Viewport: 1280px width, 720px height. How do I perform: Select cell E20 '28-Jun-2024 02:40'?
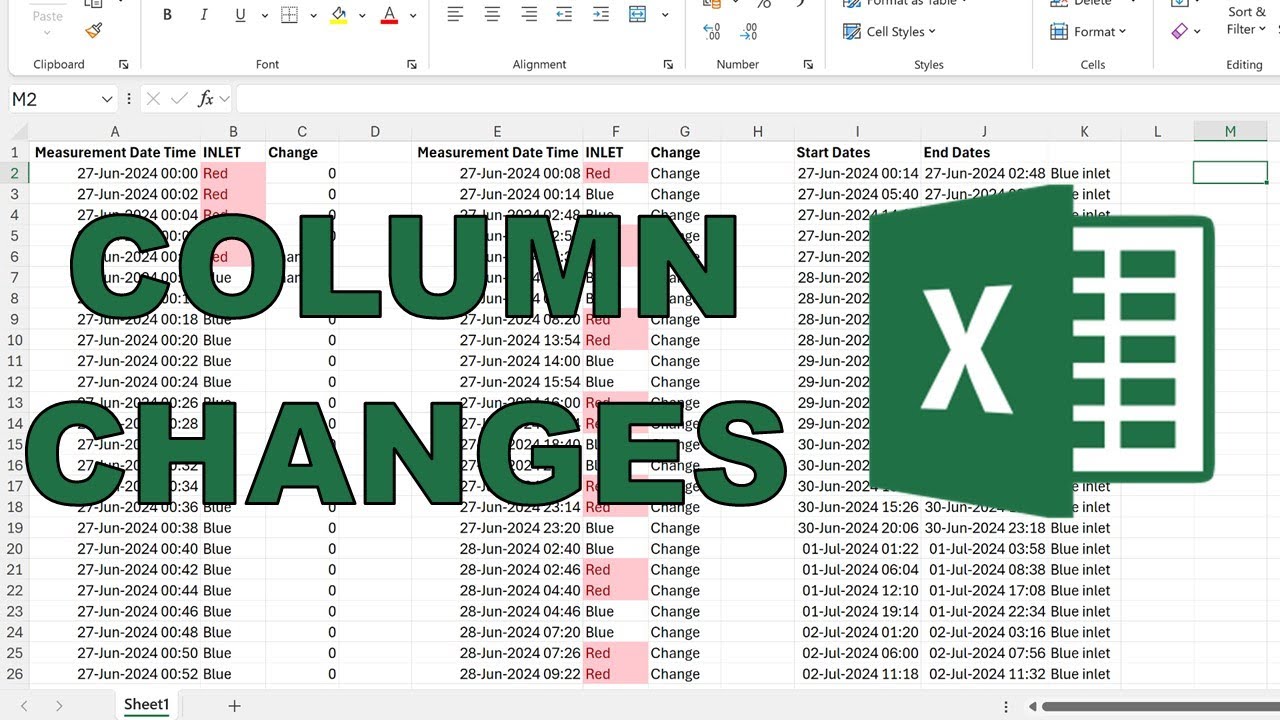point(497,548)
